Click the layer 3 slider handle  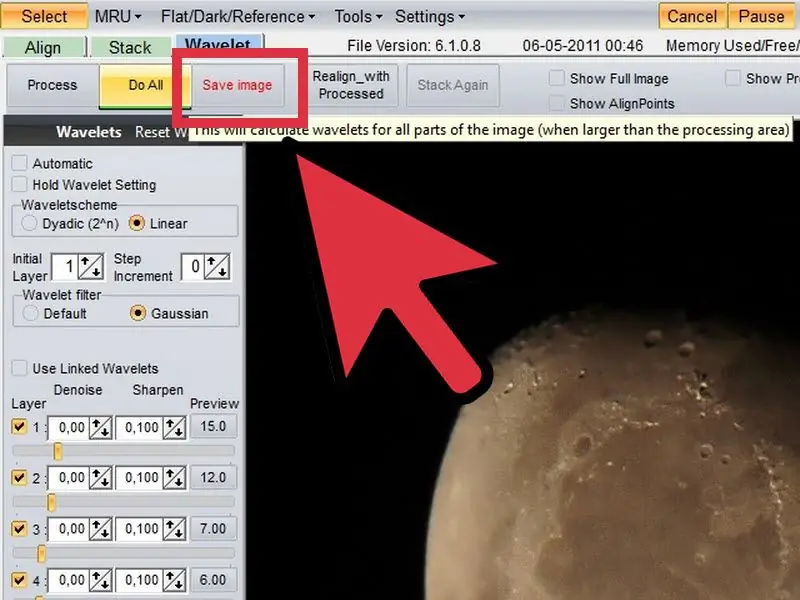[42, 553]
